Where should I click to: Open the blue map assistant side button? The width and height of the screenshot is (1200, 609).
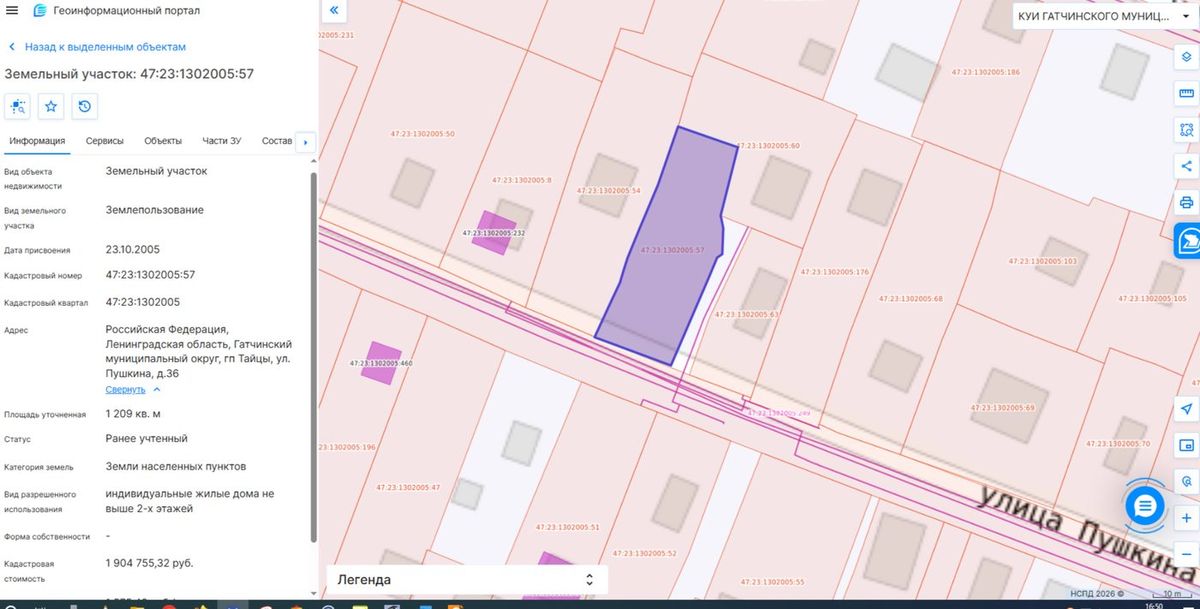click(x=1188, y=241)
